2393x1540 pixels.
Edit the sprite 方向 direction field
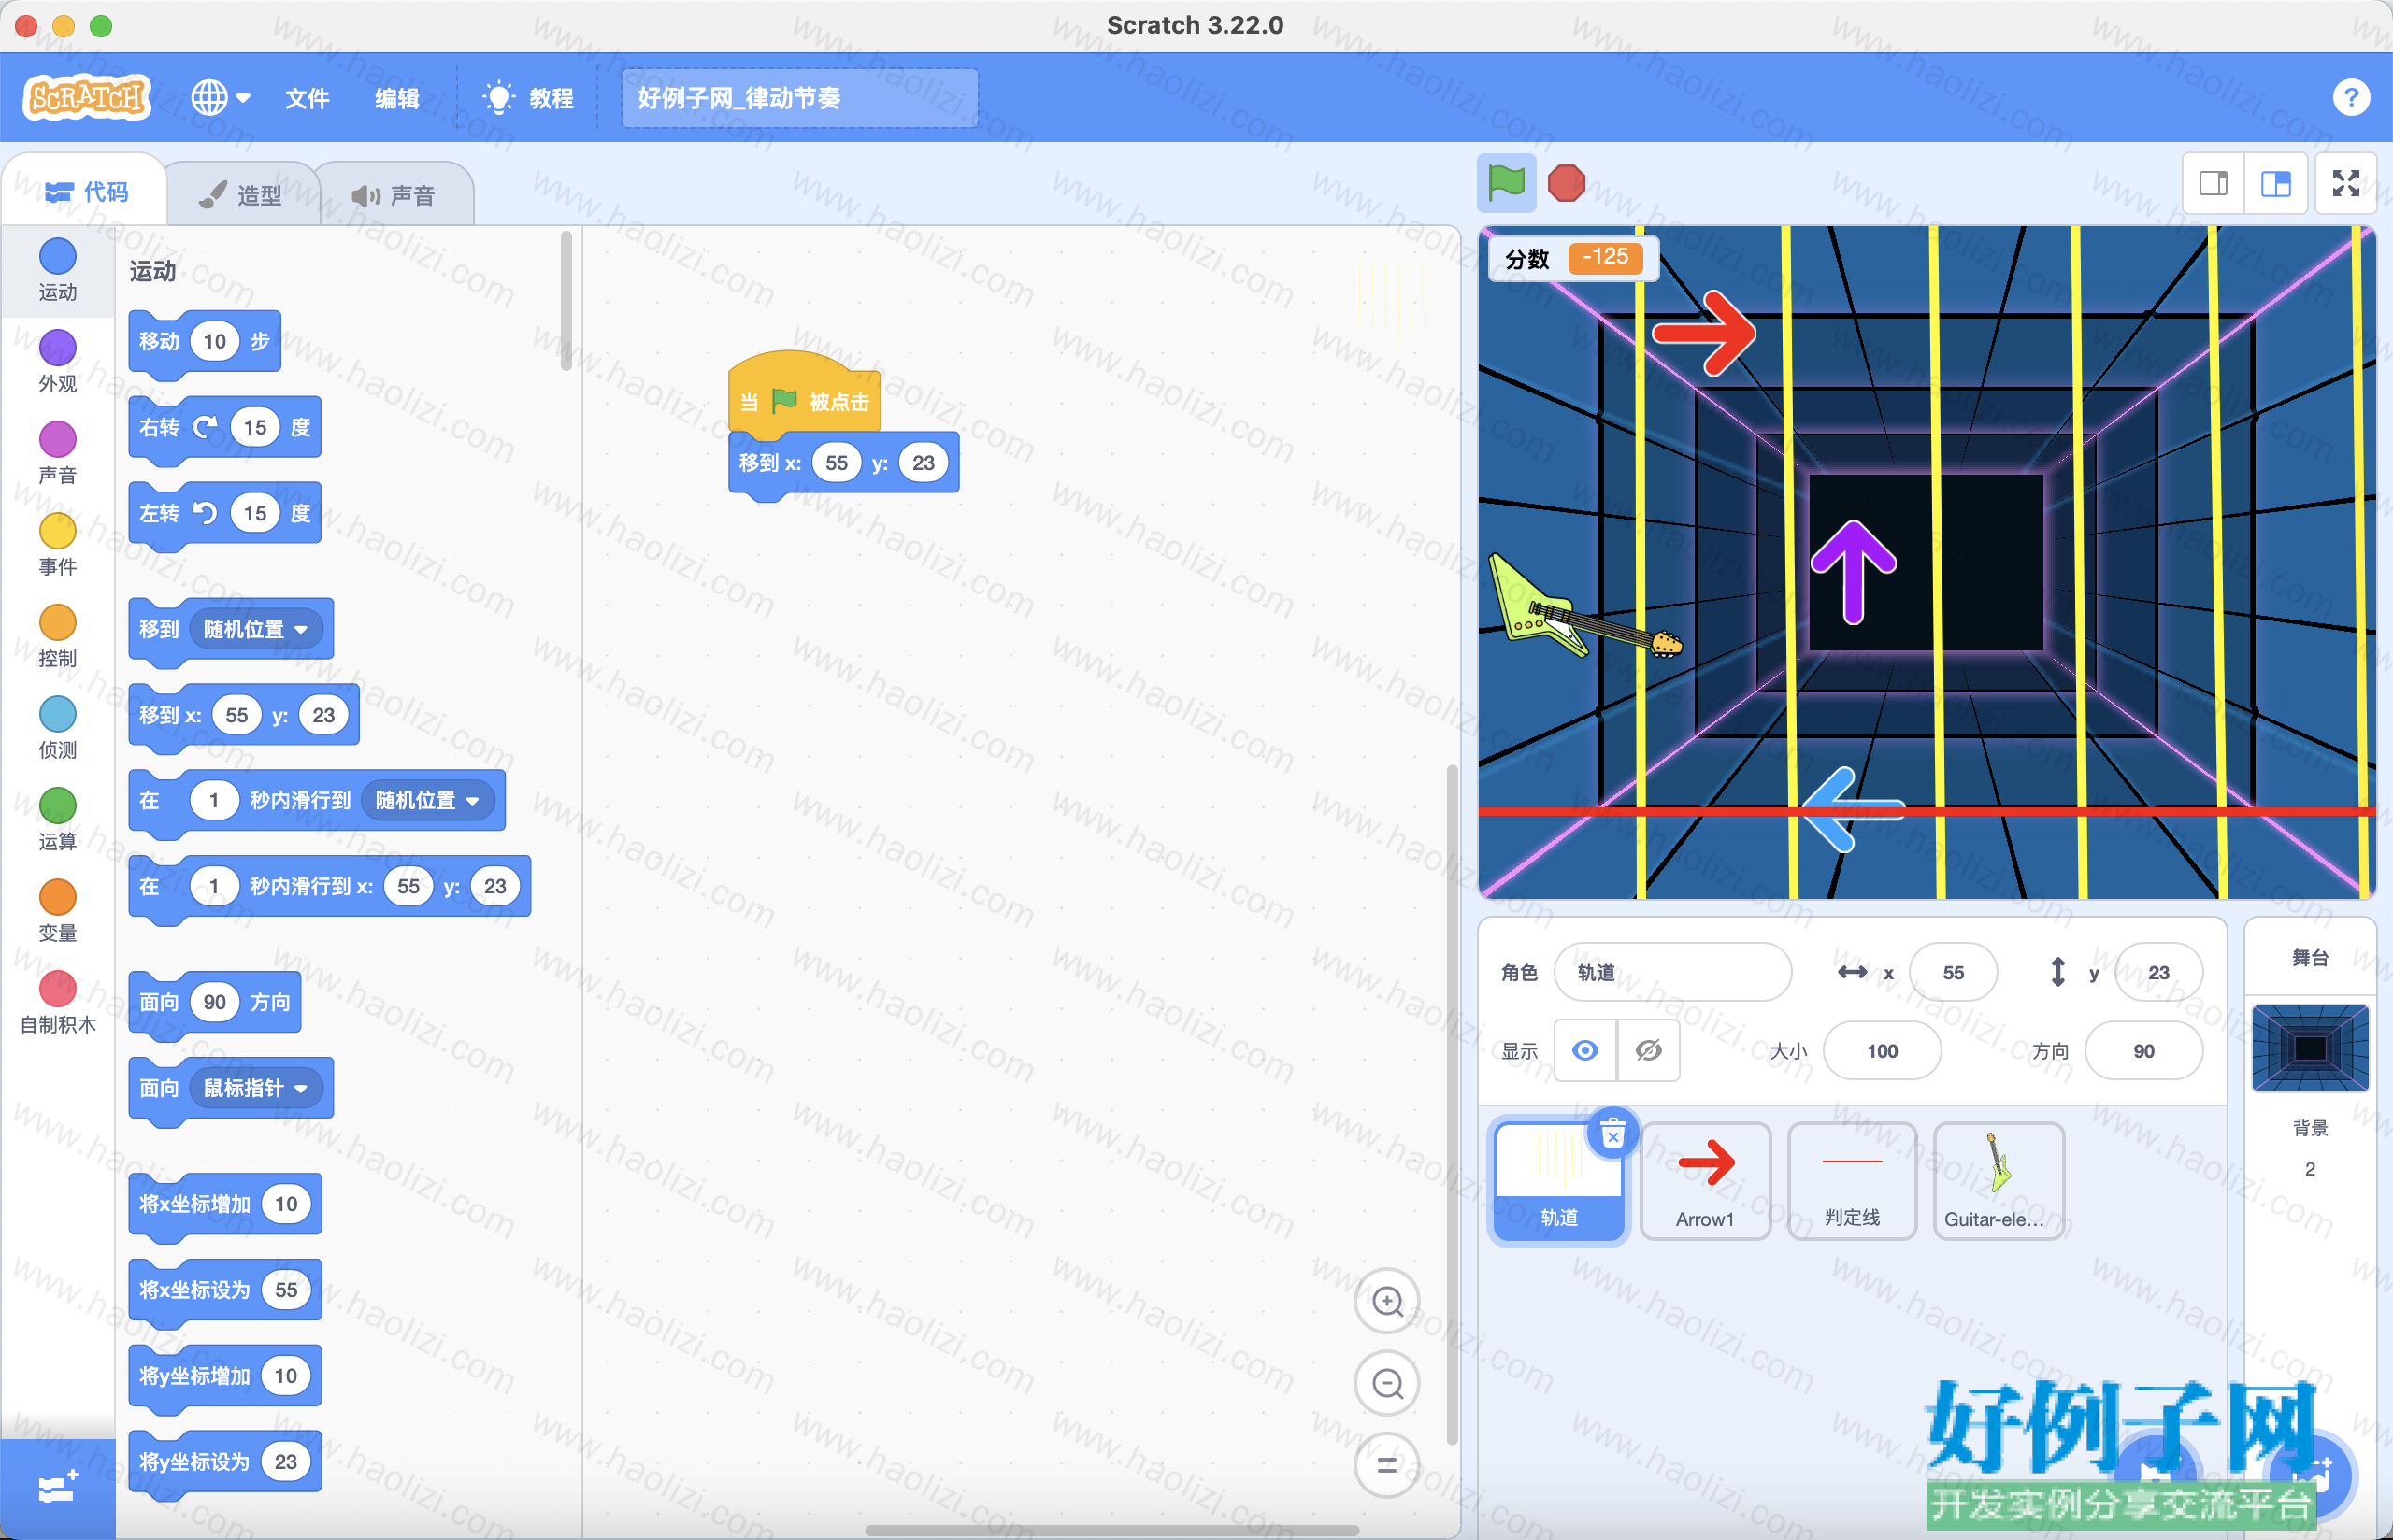click(2143, 1050)
